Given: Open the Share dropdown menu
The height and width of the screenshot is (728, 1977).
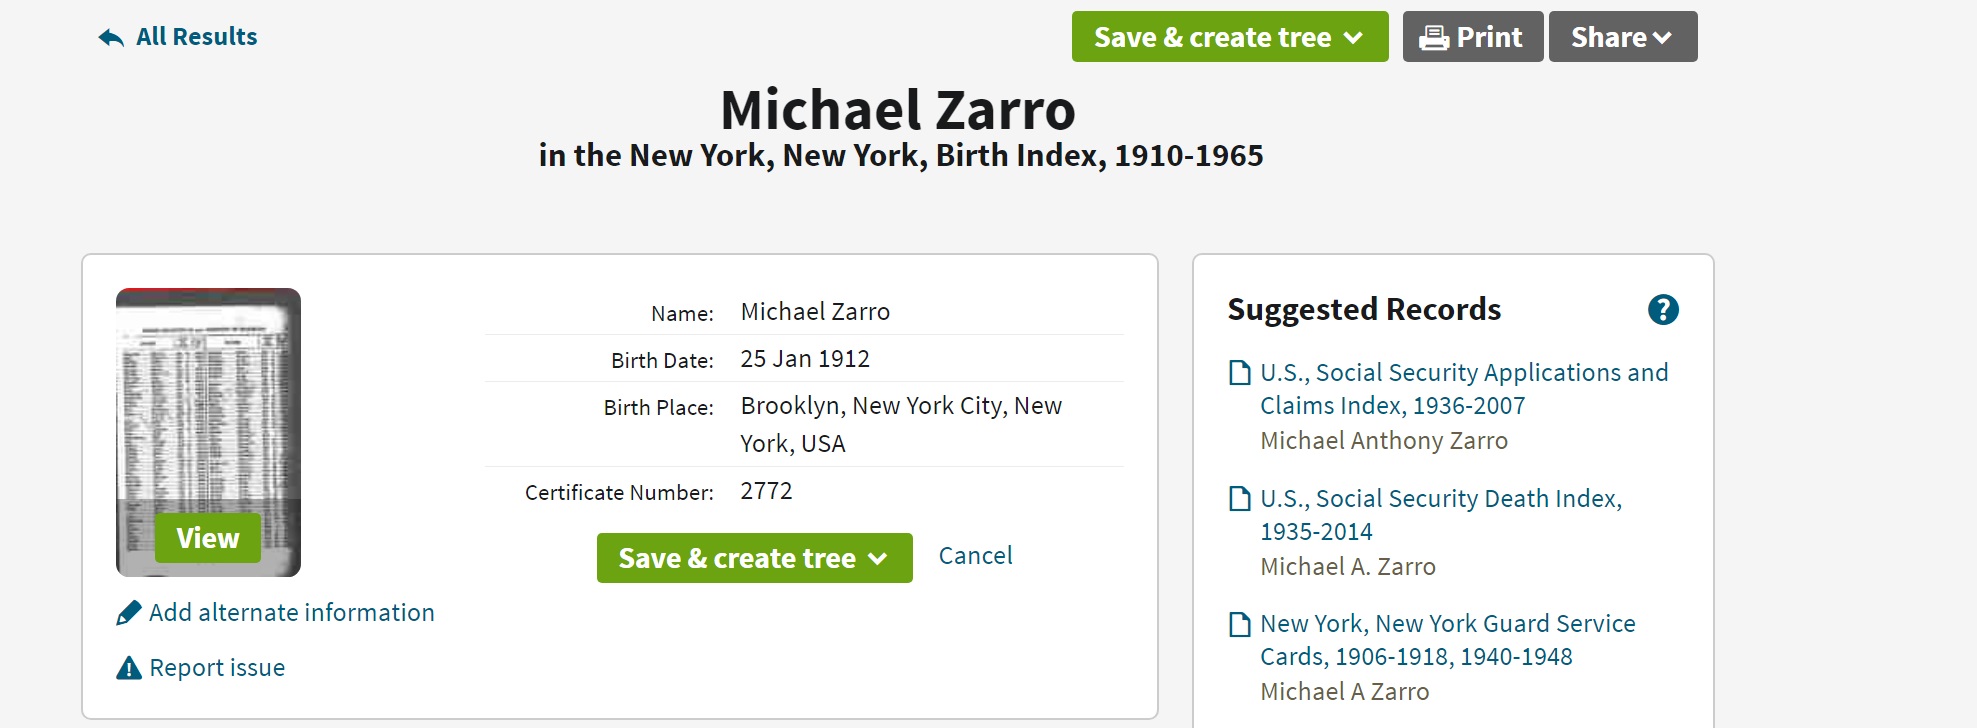Looking at the screenshot, I should click(1622, 37).
